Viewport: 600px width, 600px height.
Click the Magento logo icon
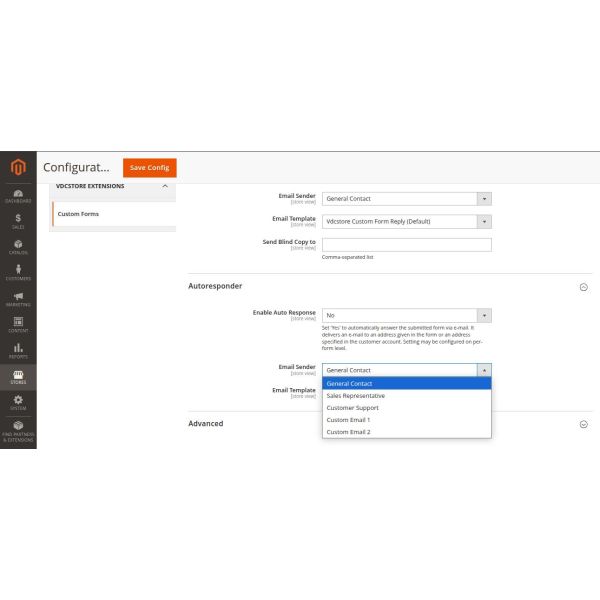coord(18,167)
